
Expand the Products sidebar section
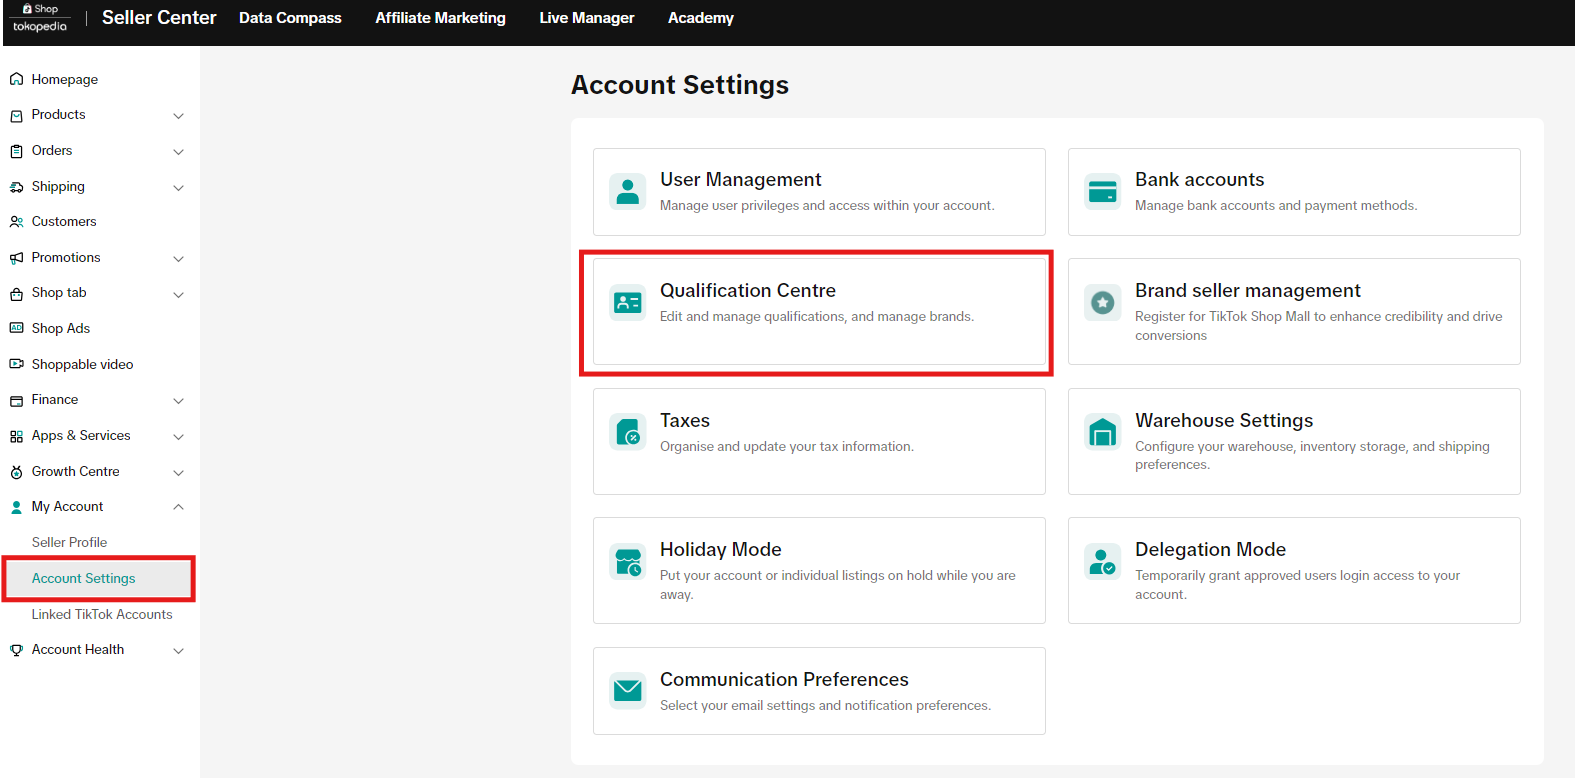click(x=178, y=116)
